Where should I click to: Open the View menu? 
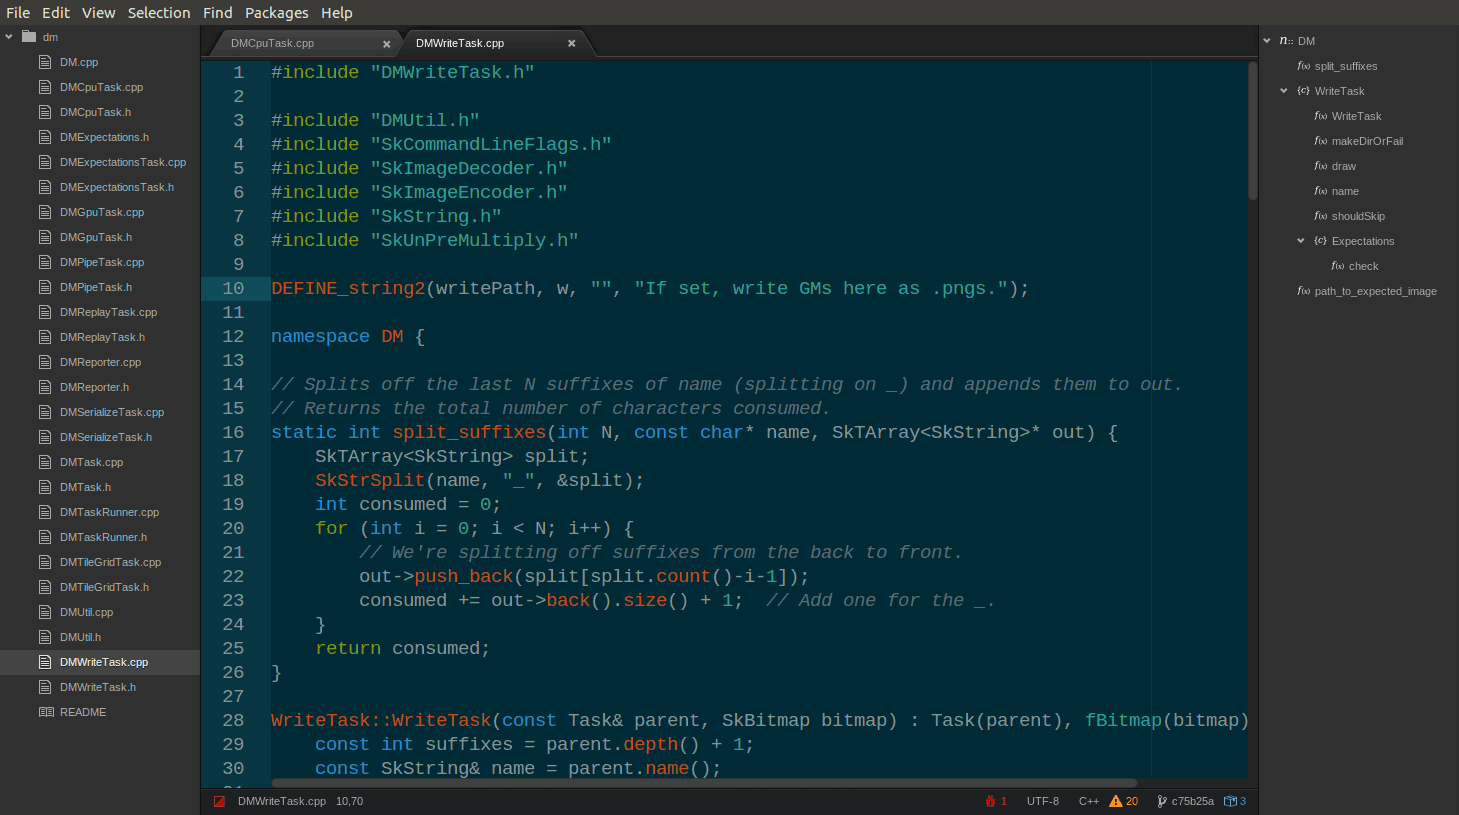pos(99,13)
